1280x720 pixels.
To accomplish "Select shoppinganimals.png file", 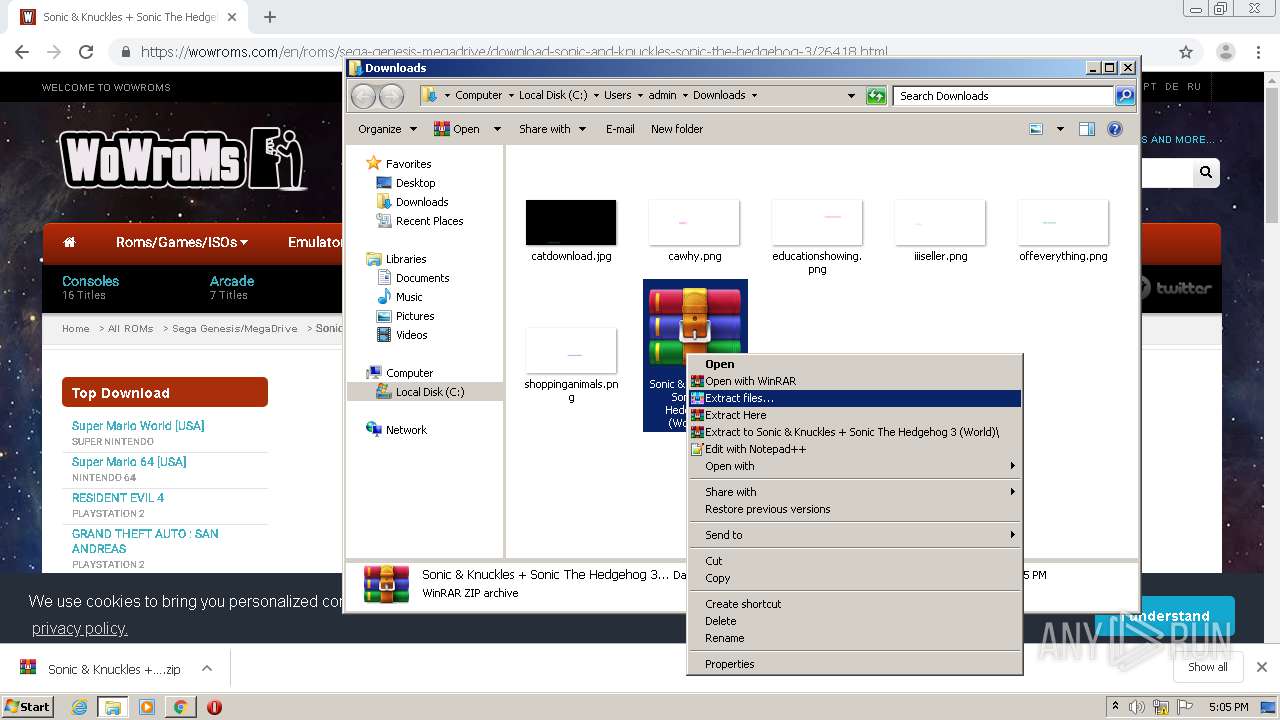I will tap(571, 365).
